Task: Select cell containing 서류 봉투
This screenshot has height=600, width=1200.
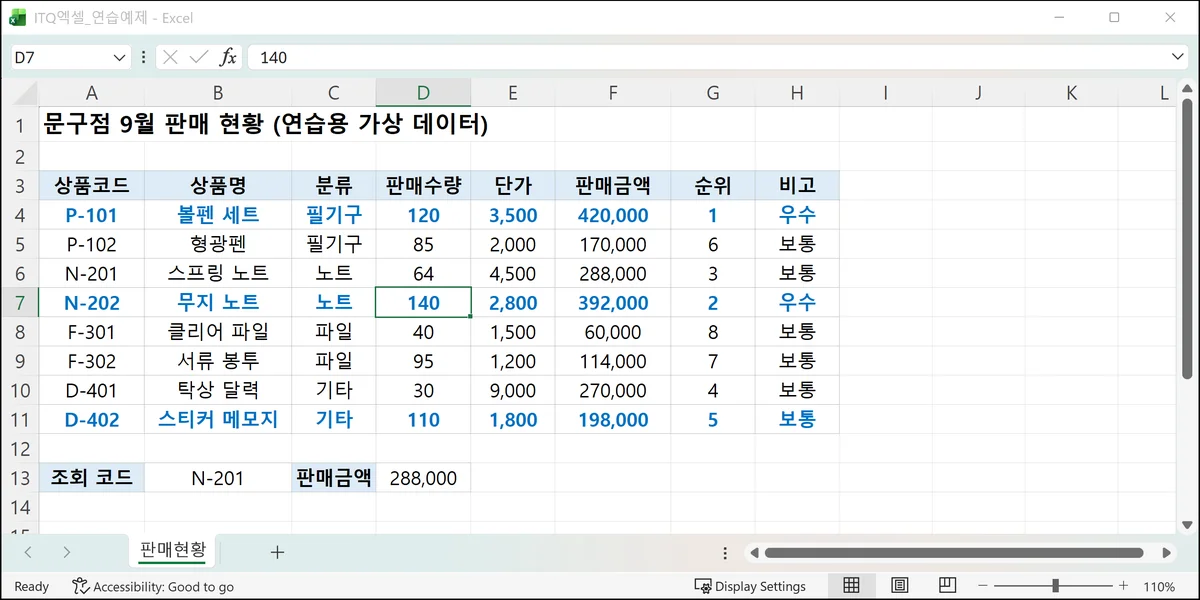Action: tap(218, 361)
